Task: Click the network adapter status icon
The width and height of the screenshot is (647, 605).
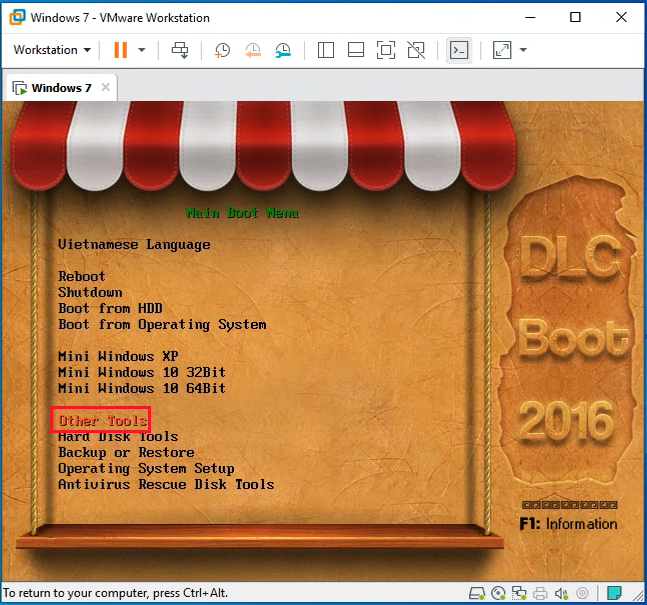Action: coord(519,593)
